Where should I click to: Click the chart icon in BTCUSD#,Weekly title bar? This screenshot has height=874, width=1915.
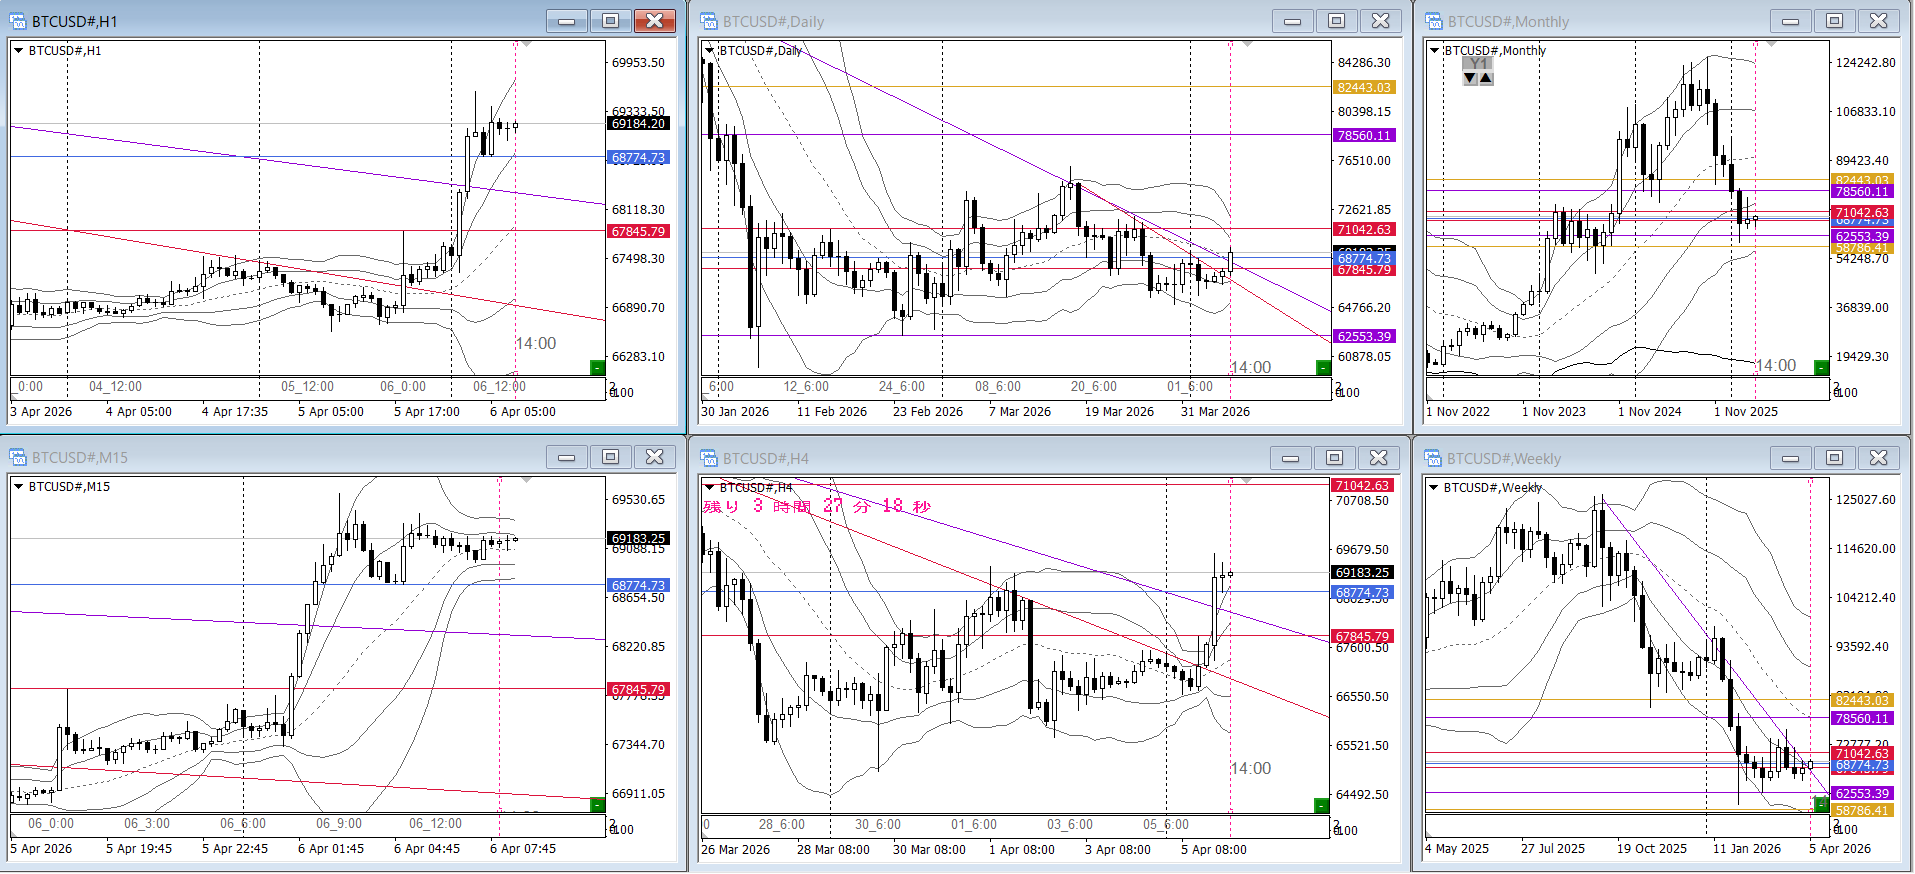tap(1434, 458)
